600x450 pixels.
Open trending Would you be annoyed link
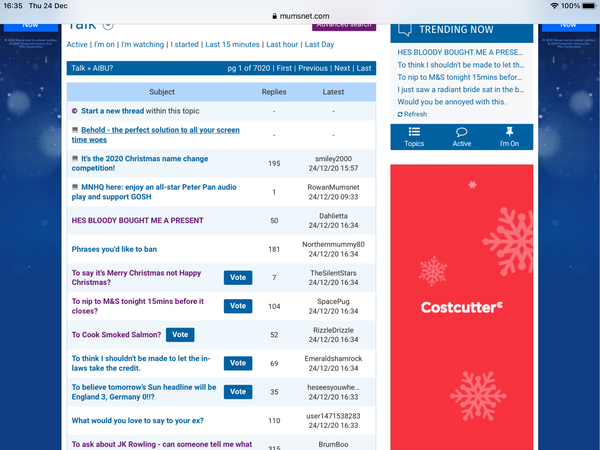coord(452,102)
